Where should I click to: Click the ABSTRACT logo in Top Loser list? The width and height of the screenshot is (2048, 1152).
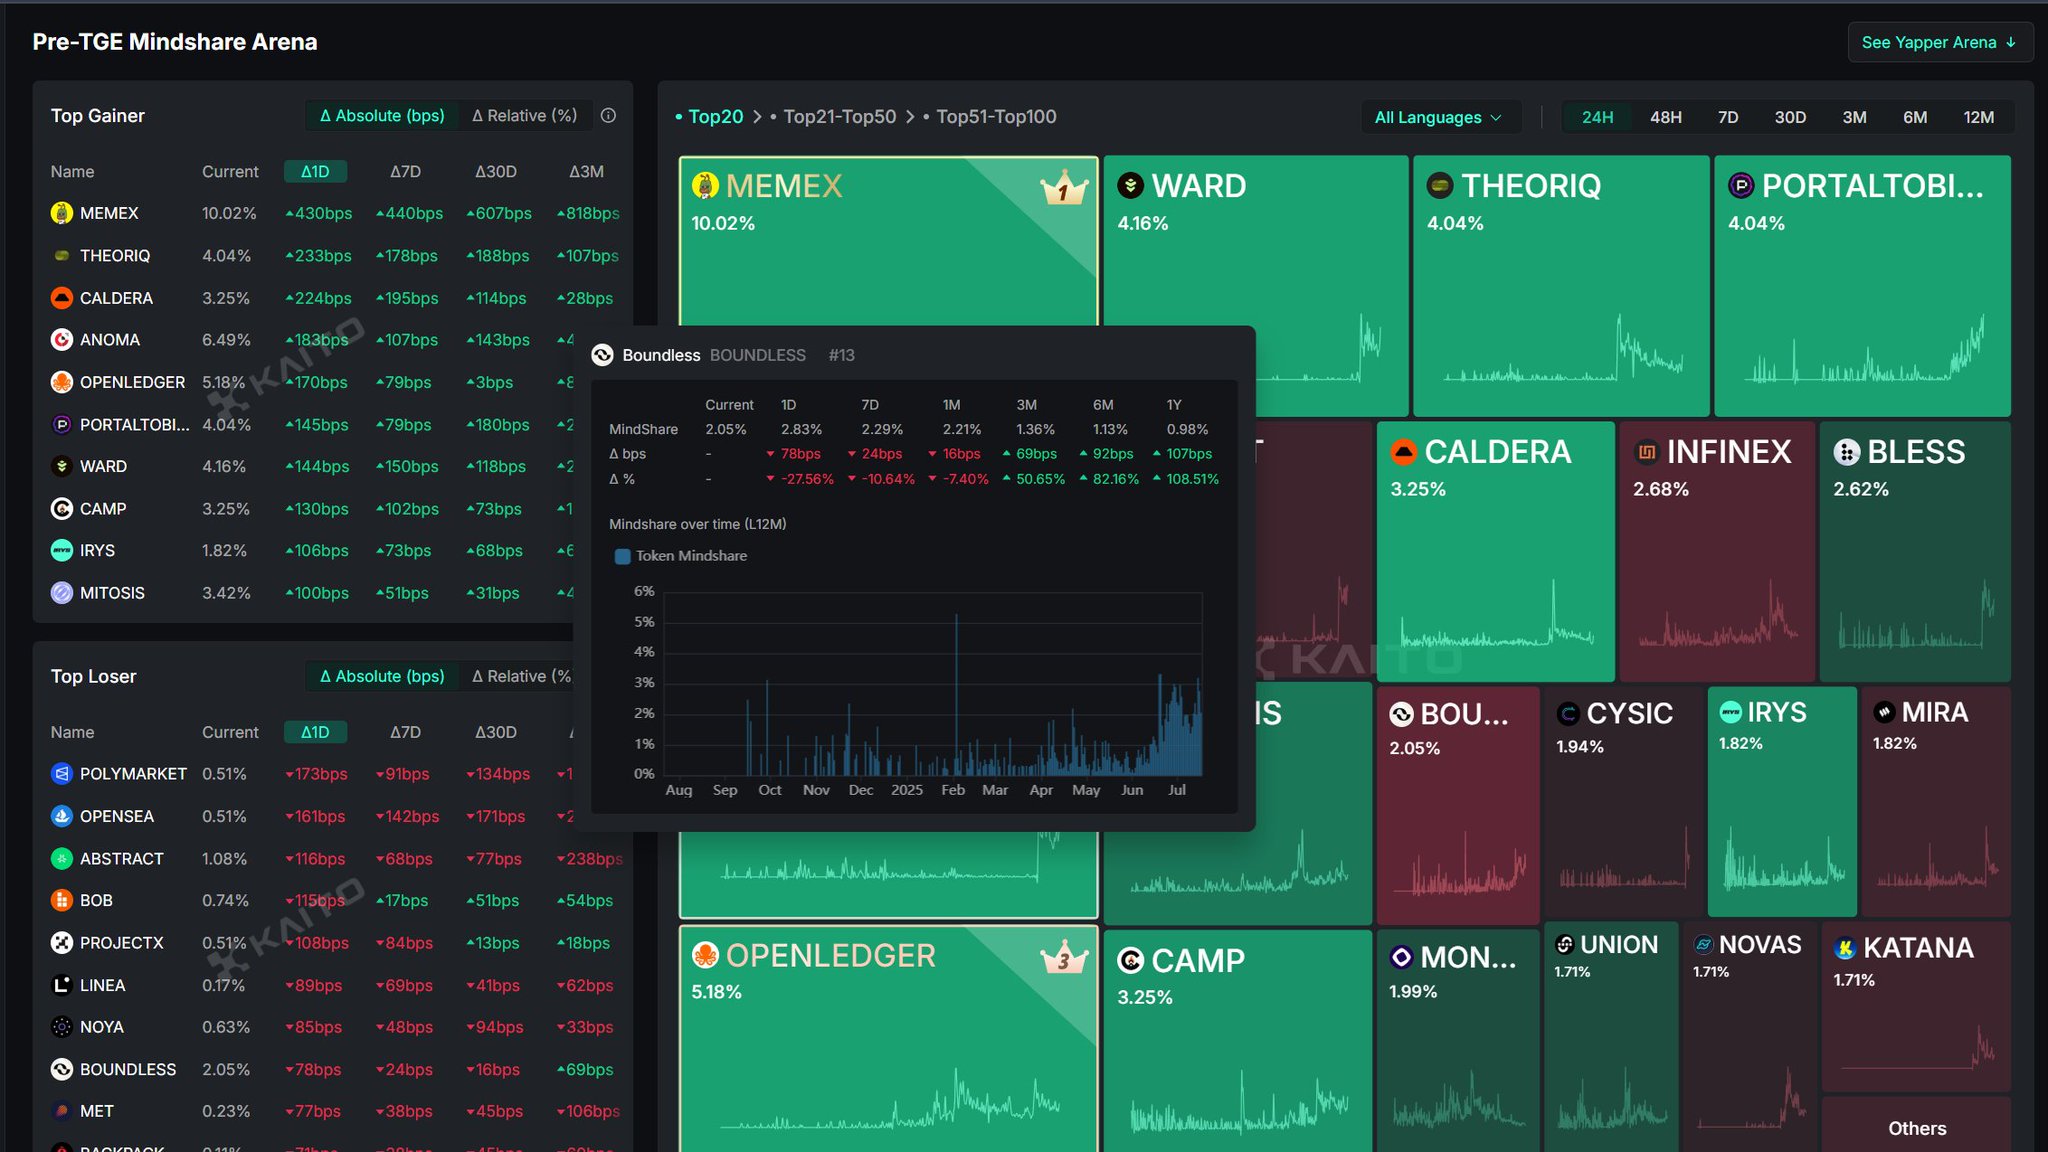(62, 858)
